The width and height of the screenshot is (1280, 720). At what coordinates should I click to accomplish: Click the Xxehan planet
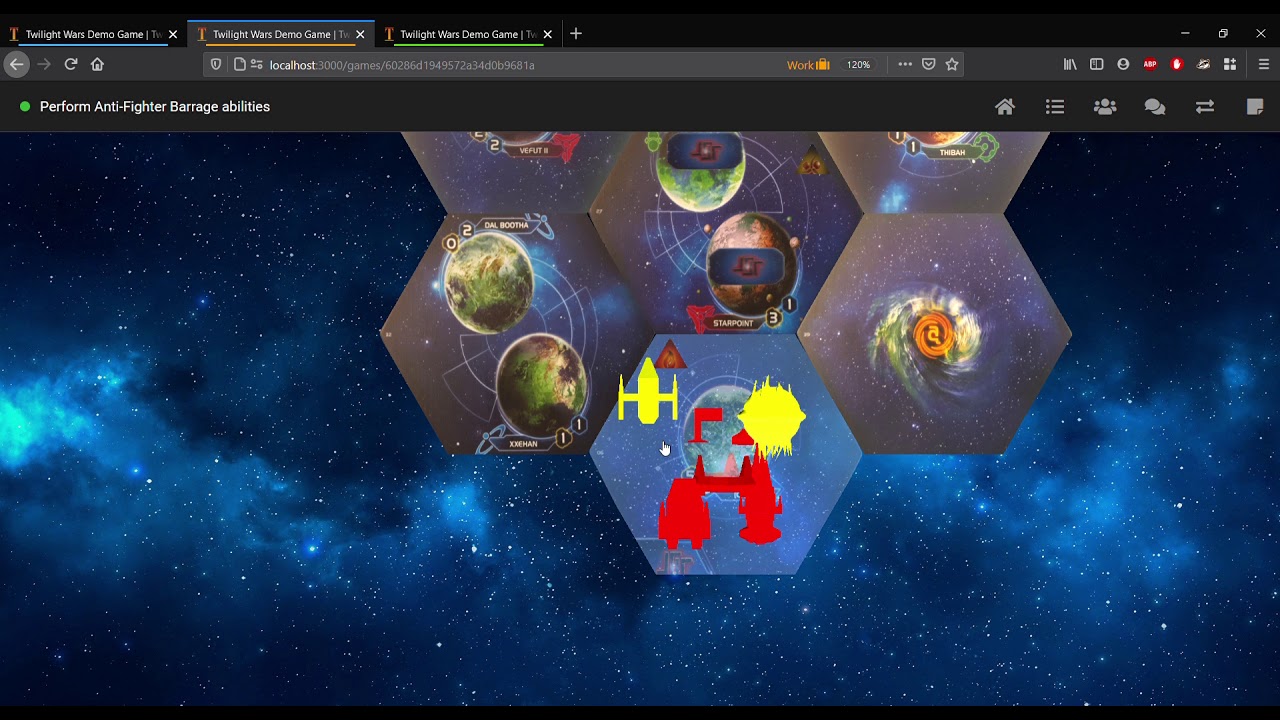tap(540, 385)
